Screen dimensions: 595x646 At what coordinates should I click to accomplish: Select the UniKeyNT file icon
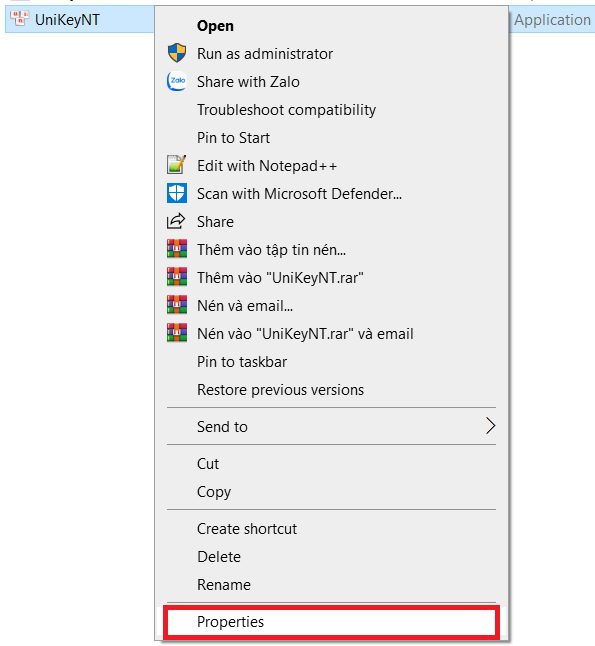[x=19, y=19]
